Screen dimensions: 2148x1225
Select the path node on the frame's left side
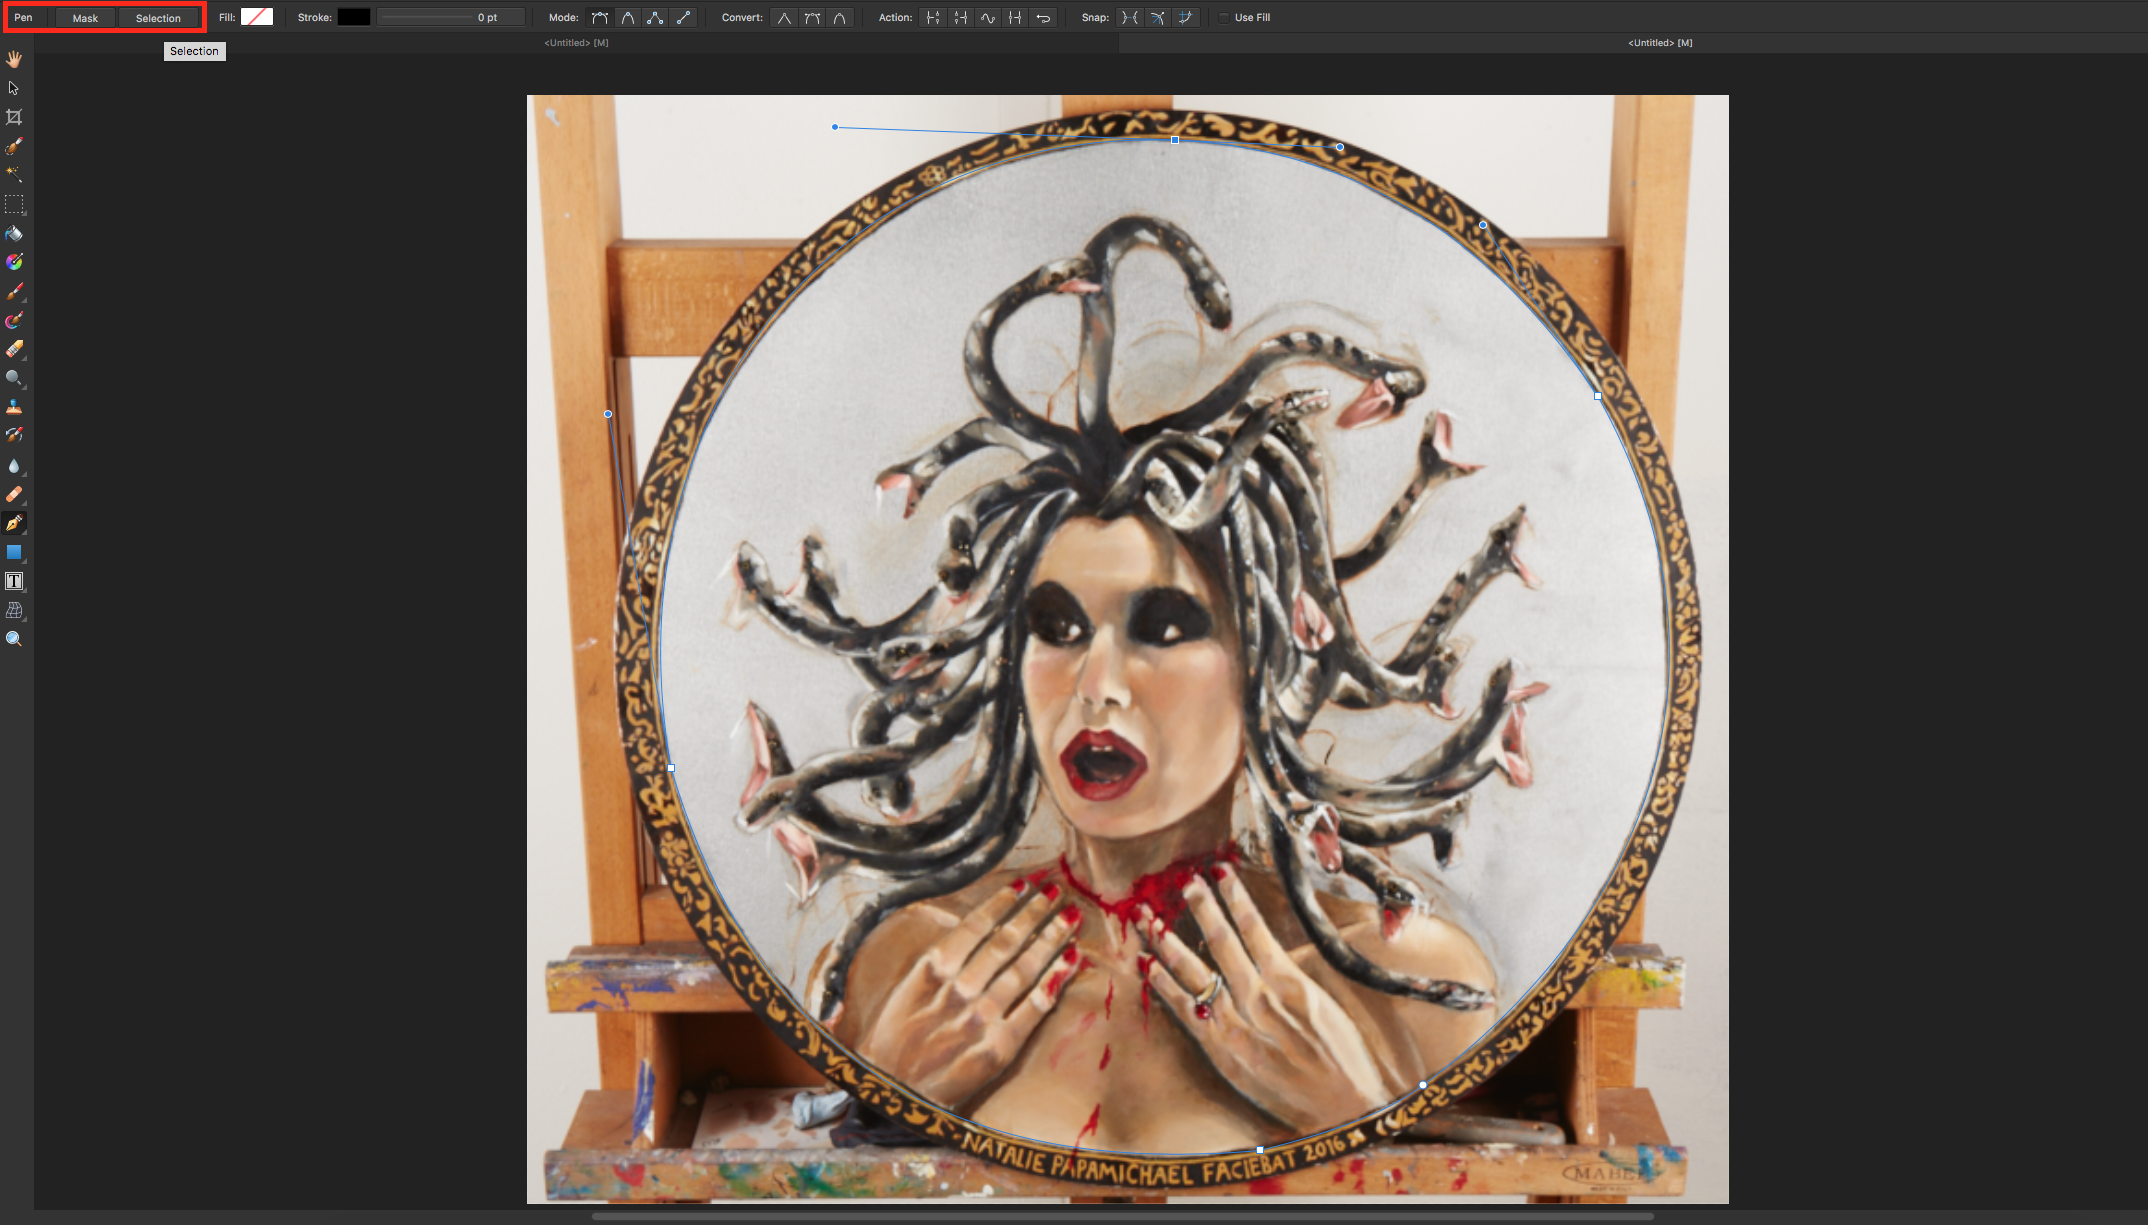coord(671,768)
